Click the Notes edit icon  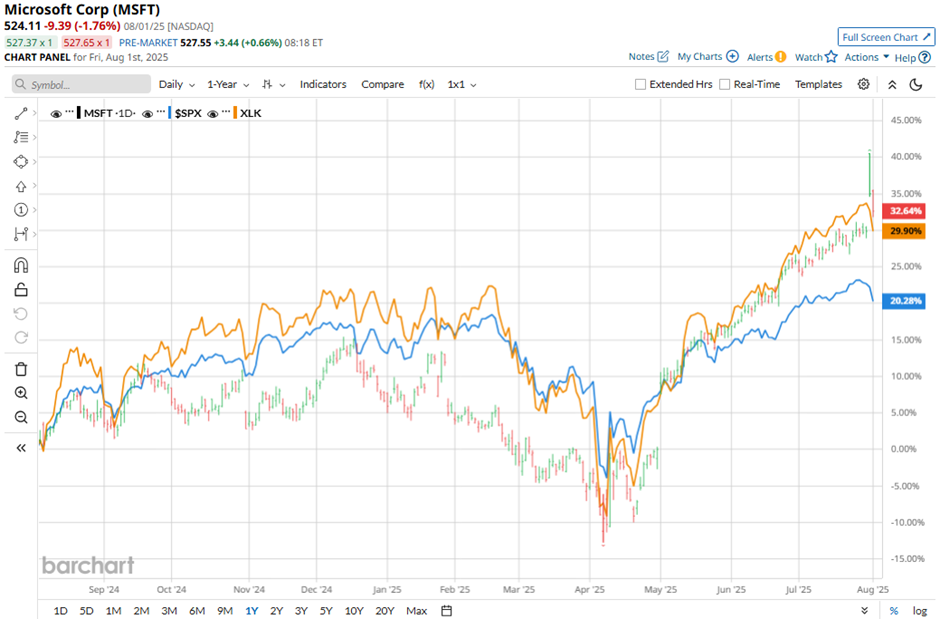pyautogui.click(x=663, y=56)
